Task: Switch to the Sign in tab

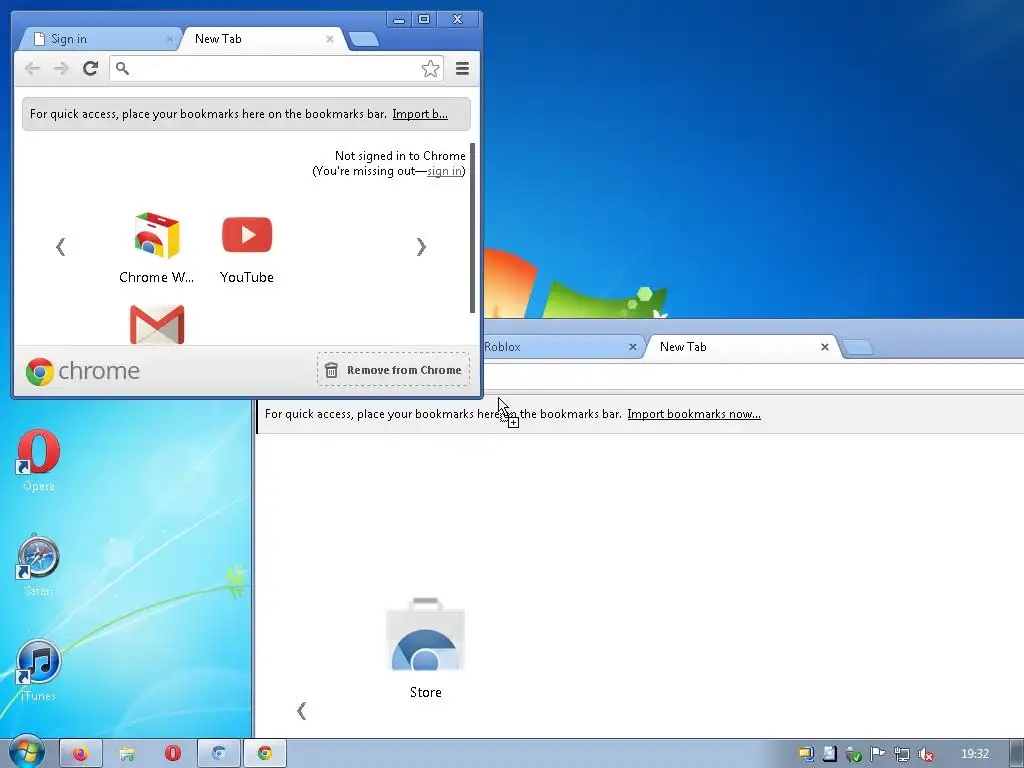Action: [98, 39]
